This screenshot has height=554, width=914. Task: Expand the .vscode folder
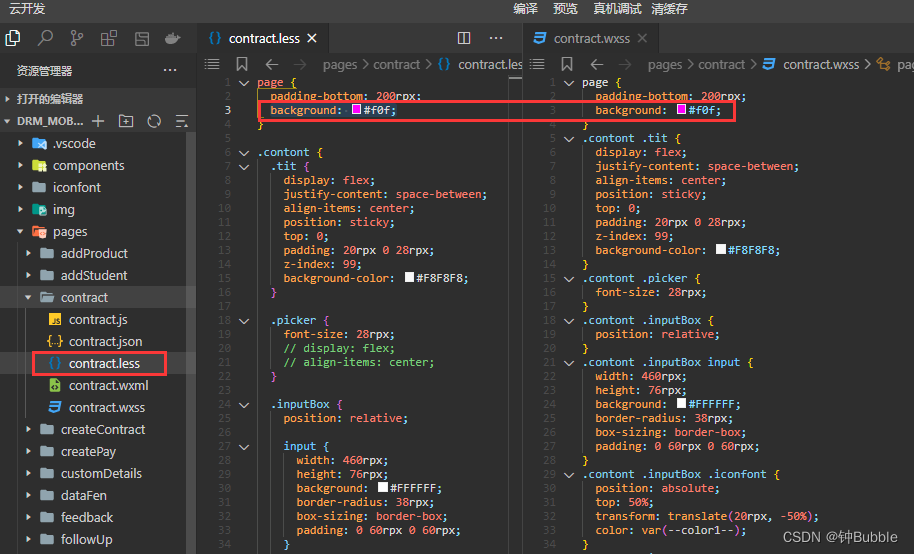tap(21, 143)
